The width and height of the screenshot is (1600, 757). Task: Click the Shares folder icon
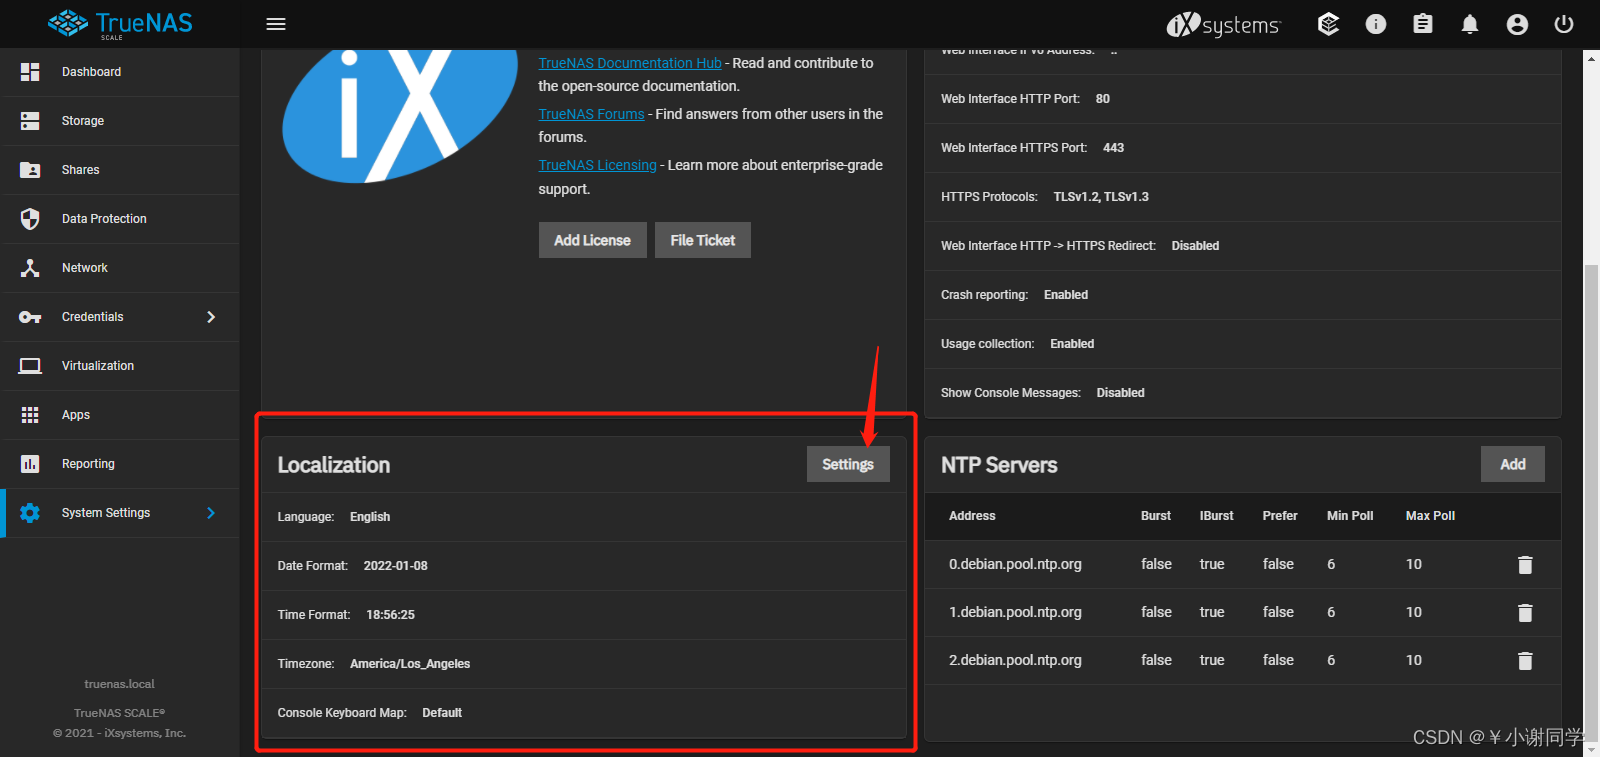click(x=30, y=170)
